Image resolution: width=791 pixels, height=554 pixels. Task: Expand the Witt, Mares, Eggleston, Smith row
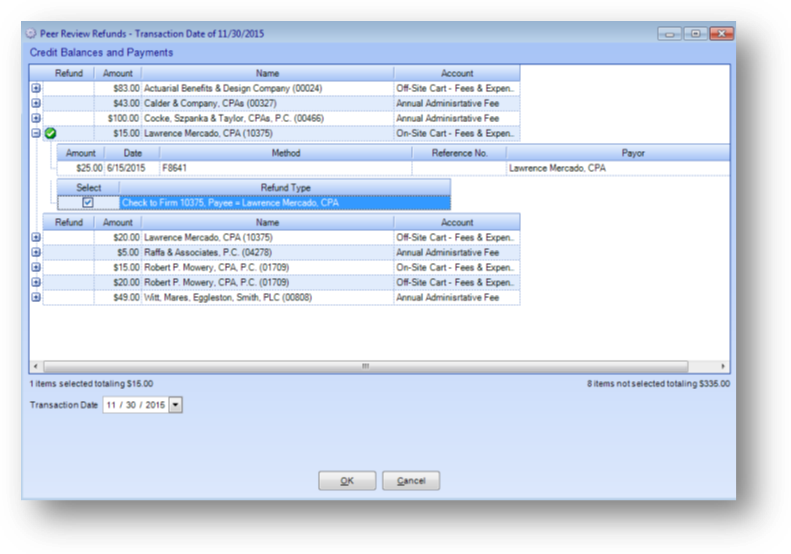(36, 297)
